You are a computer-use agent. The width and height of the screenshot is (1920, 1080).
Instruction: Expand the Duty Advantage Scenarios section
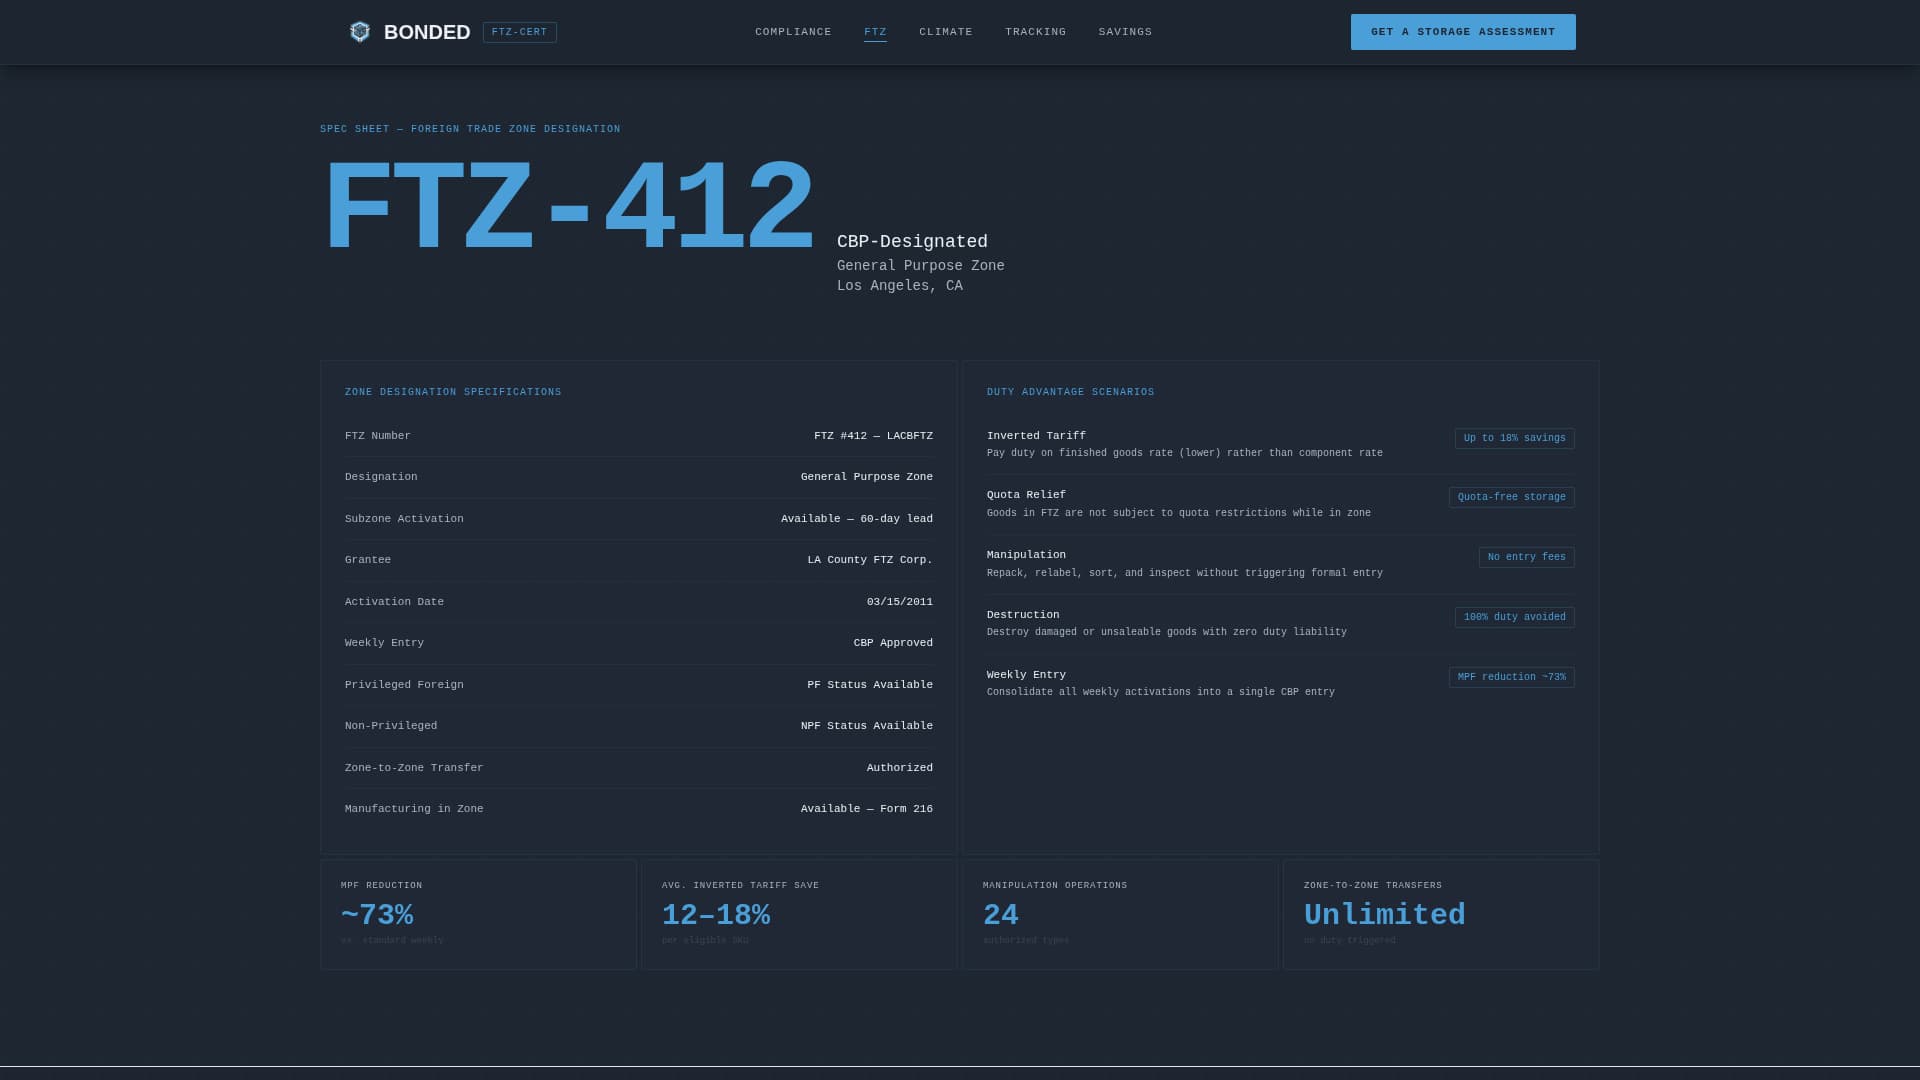(x=1070, y=392)
